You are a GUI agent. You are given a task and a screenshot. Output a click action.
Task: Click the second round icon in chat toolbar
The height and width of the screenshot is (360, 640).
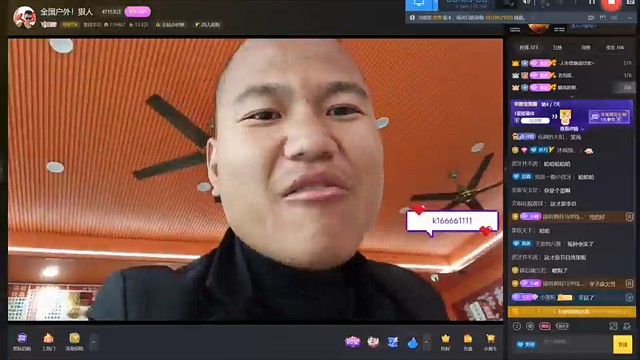pos(530,326)
